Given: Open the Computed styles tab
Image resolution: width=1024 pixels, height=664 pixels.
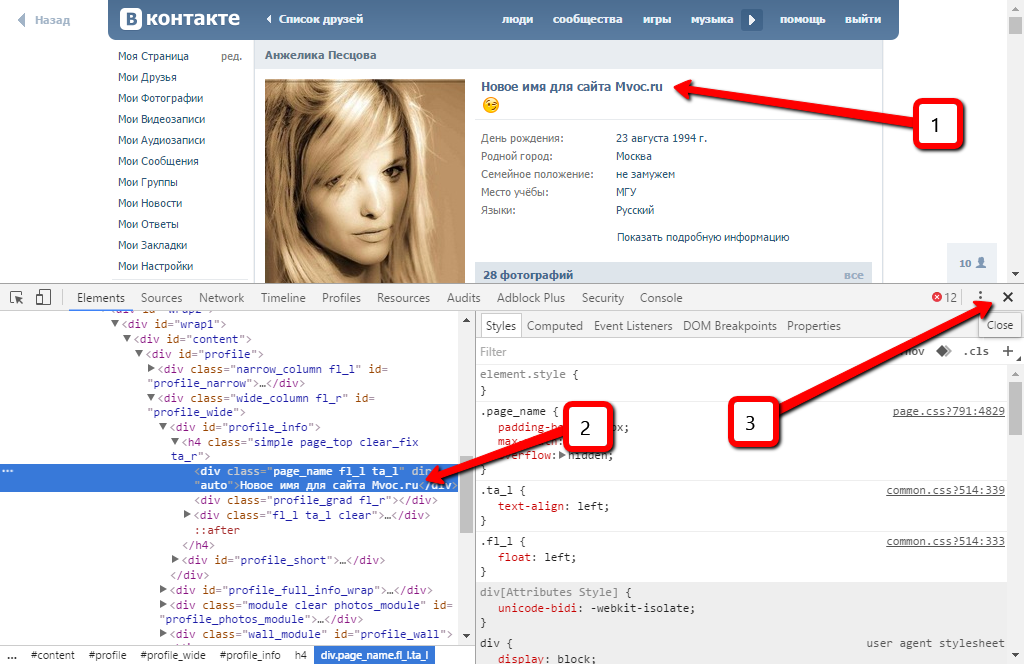Looking at the screenshot, I should pos(554,325).
